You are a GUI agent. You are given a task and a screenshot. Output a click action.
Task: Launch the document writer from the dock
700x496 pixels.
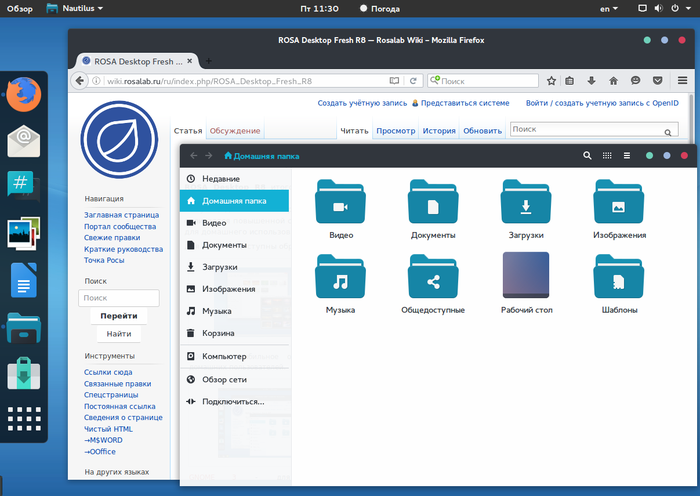[x=24, y=280]
